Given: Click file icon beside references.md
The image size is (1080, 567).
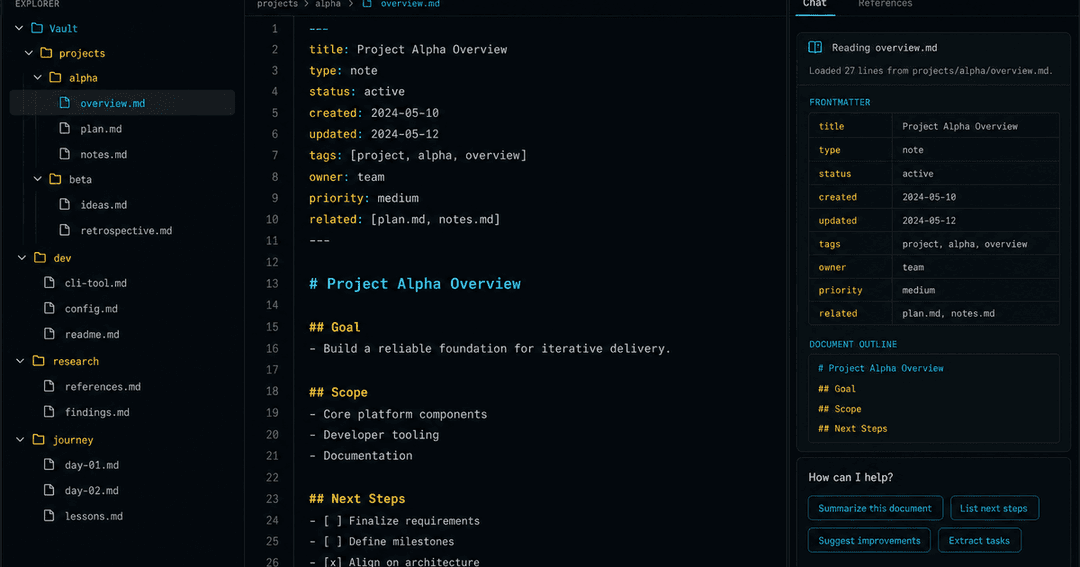Looking at the screenshot, I should coord(50,386).
